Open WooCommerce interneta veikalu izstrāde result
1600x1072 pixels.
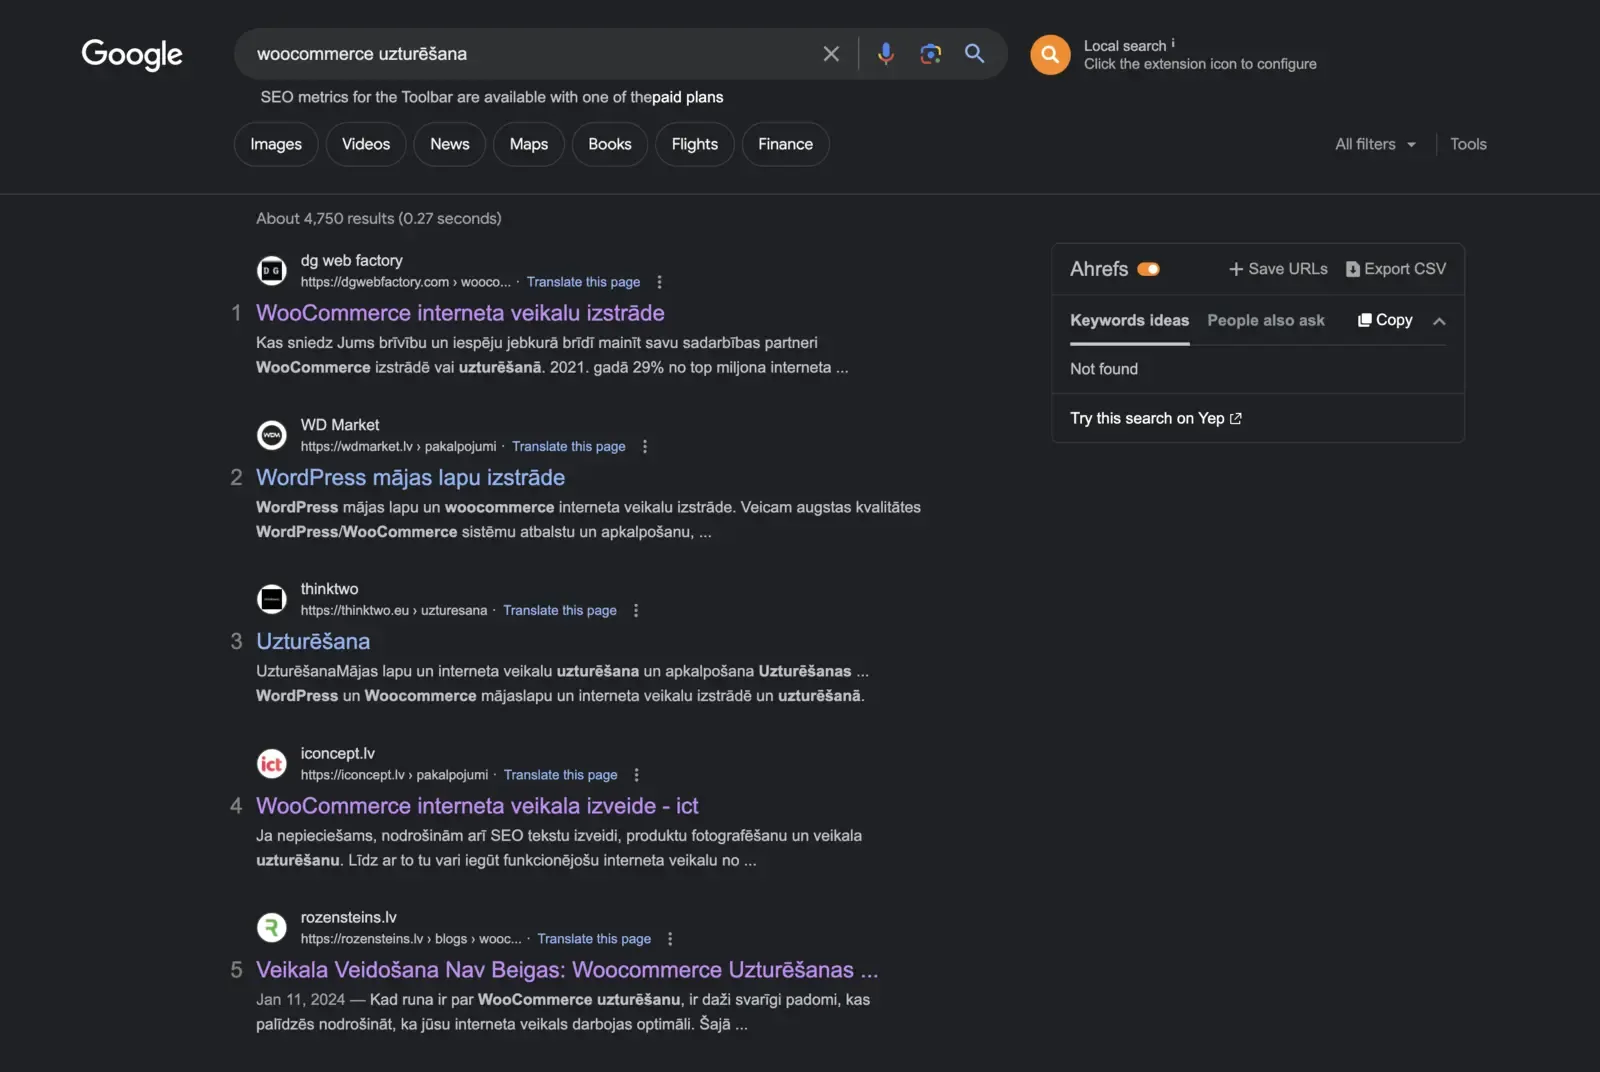tap(460, 313)
